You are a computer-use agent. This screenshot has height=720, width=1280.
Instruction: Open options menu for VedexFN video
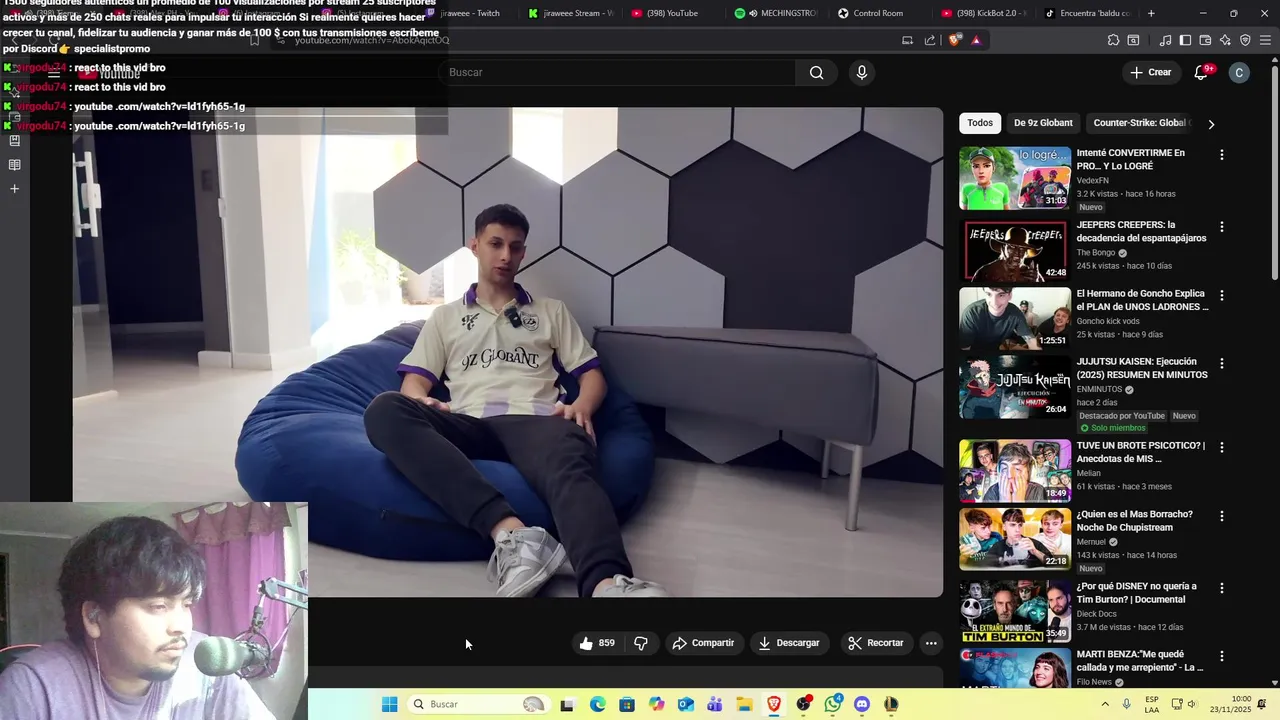pos(1221,155)
